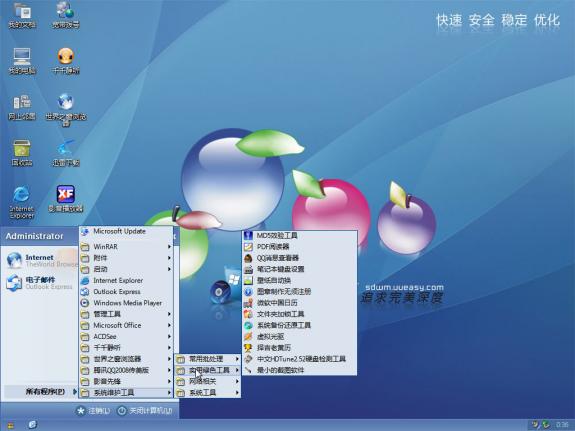Click the 关闭计算机 shut down button
Image resolution: width=575 pixels, height=431 pixels.
pos(145,411)
